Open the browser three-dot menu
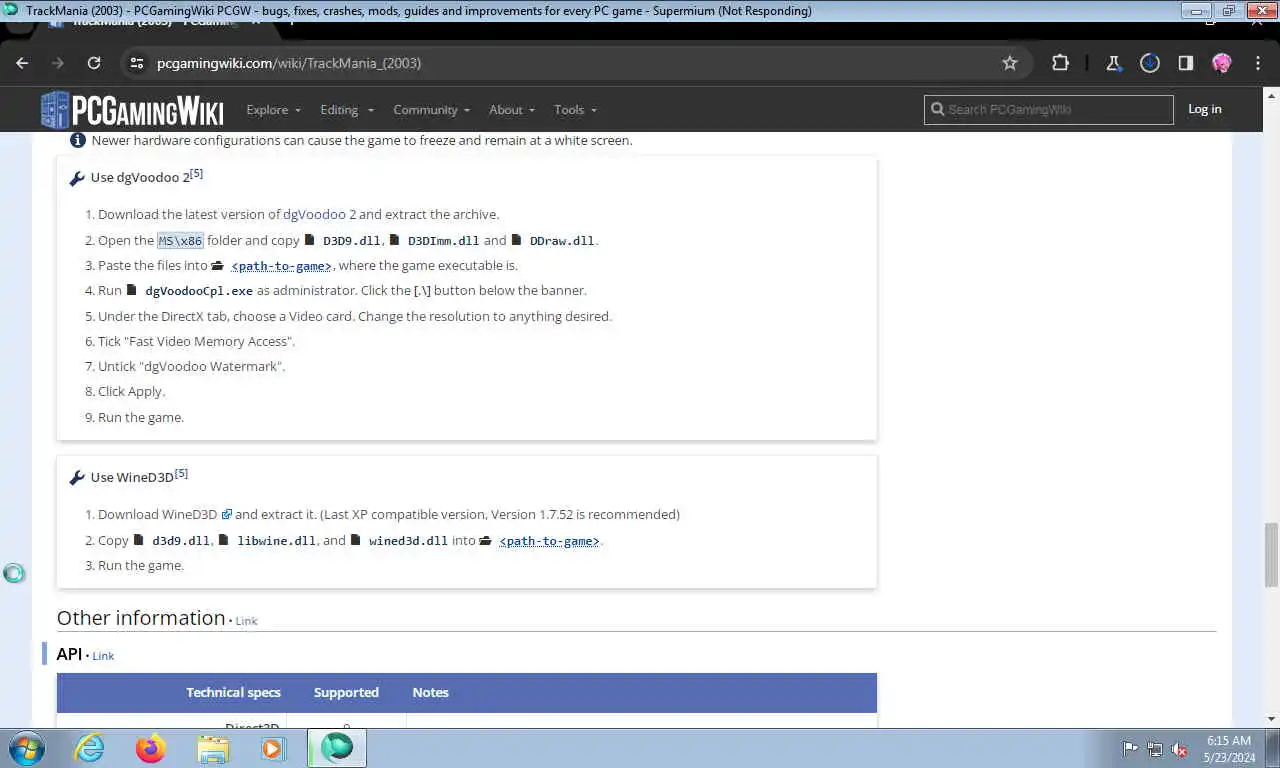The width and height of the screenshot is (1280, 768). point(1257,63)
